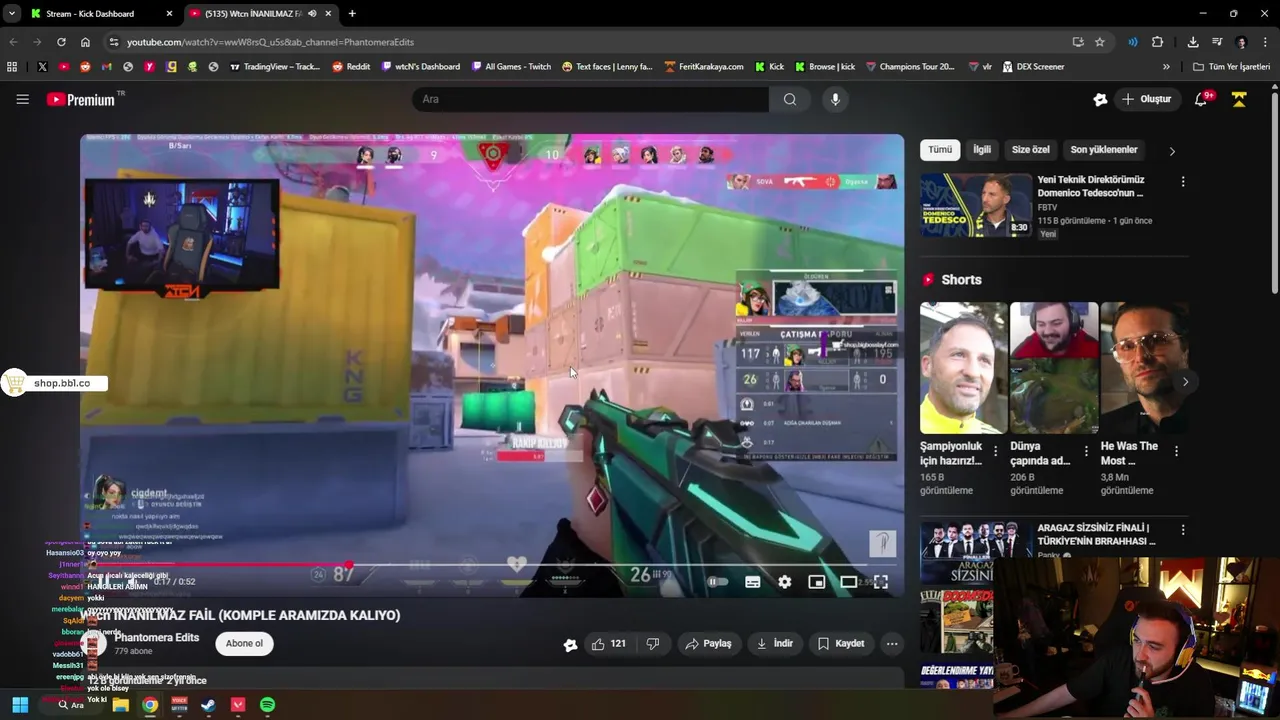Open Phantomera Edits channel name
The image size is (1280, 720).
point(157,638)
